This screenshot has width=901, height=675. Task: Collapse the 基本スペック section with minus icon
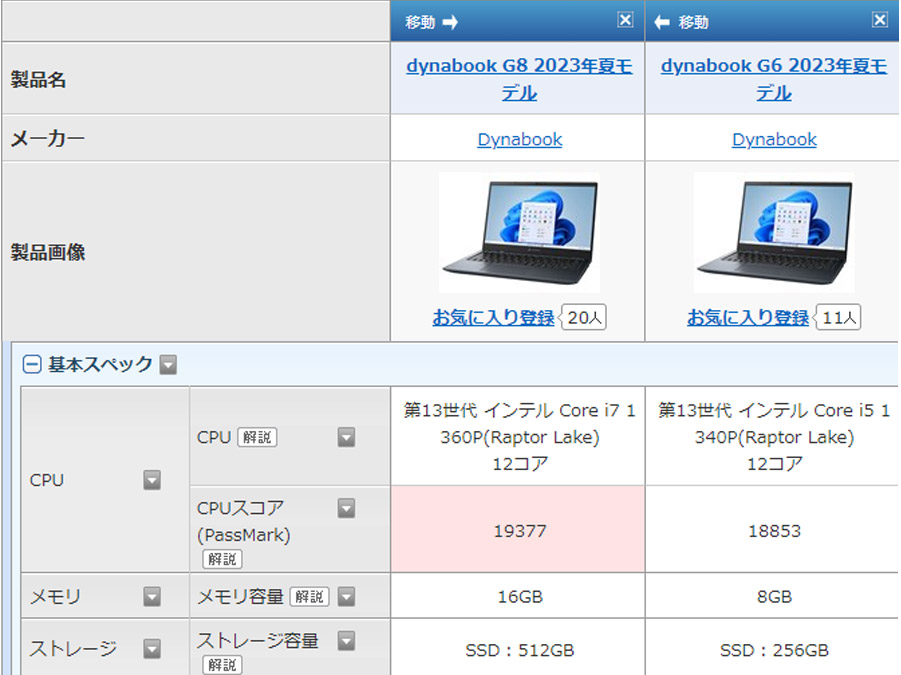(32, 364)
